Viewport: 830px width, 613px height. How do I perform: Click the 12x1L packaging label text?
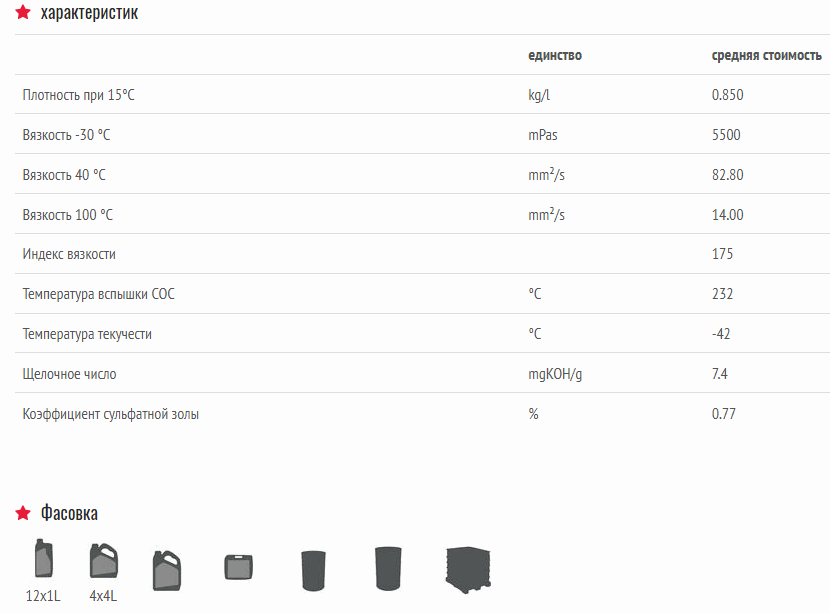43,596
